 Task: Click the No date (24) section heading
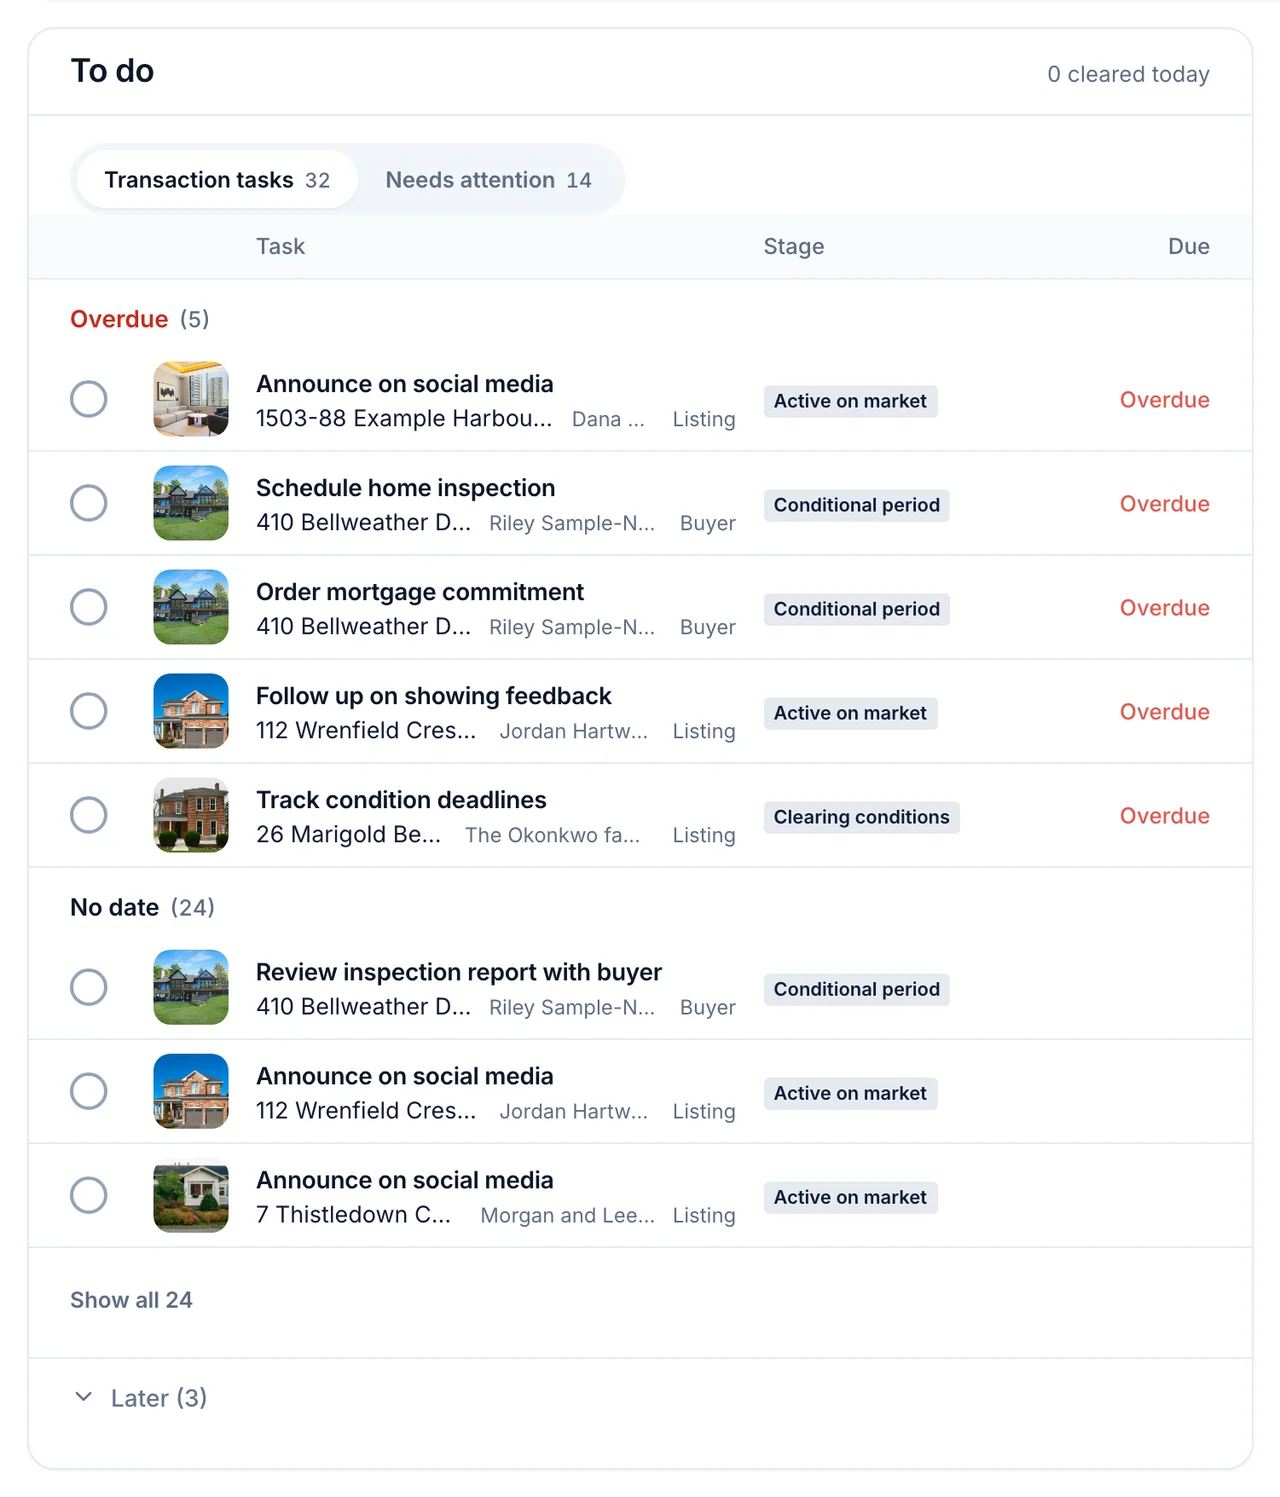[x=142, y=907]
